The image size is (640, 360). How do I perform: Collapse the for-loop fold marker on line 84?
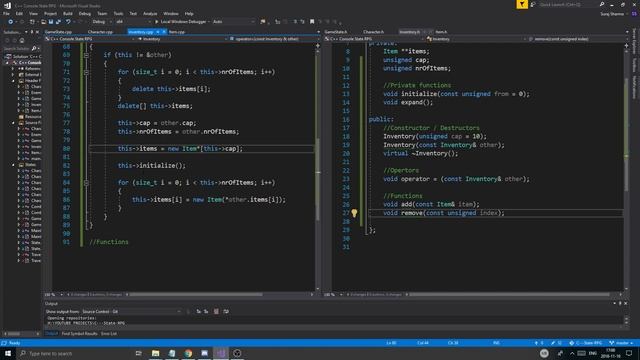tap(86, 183)
